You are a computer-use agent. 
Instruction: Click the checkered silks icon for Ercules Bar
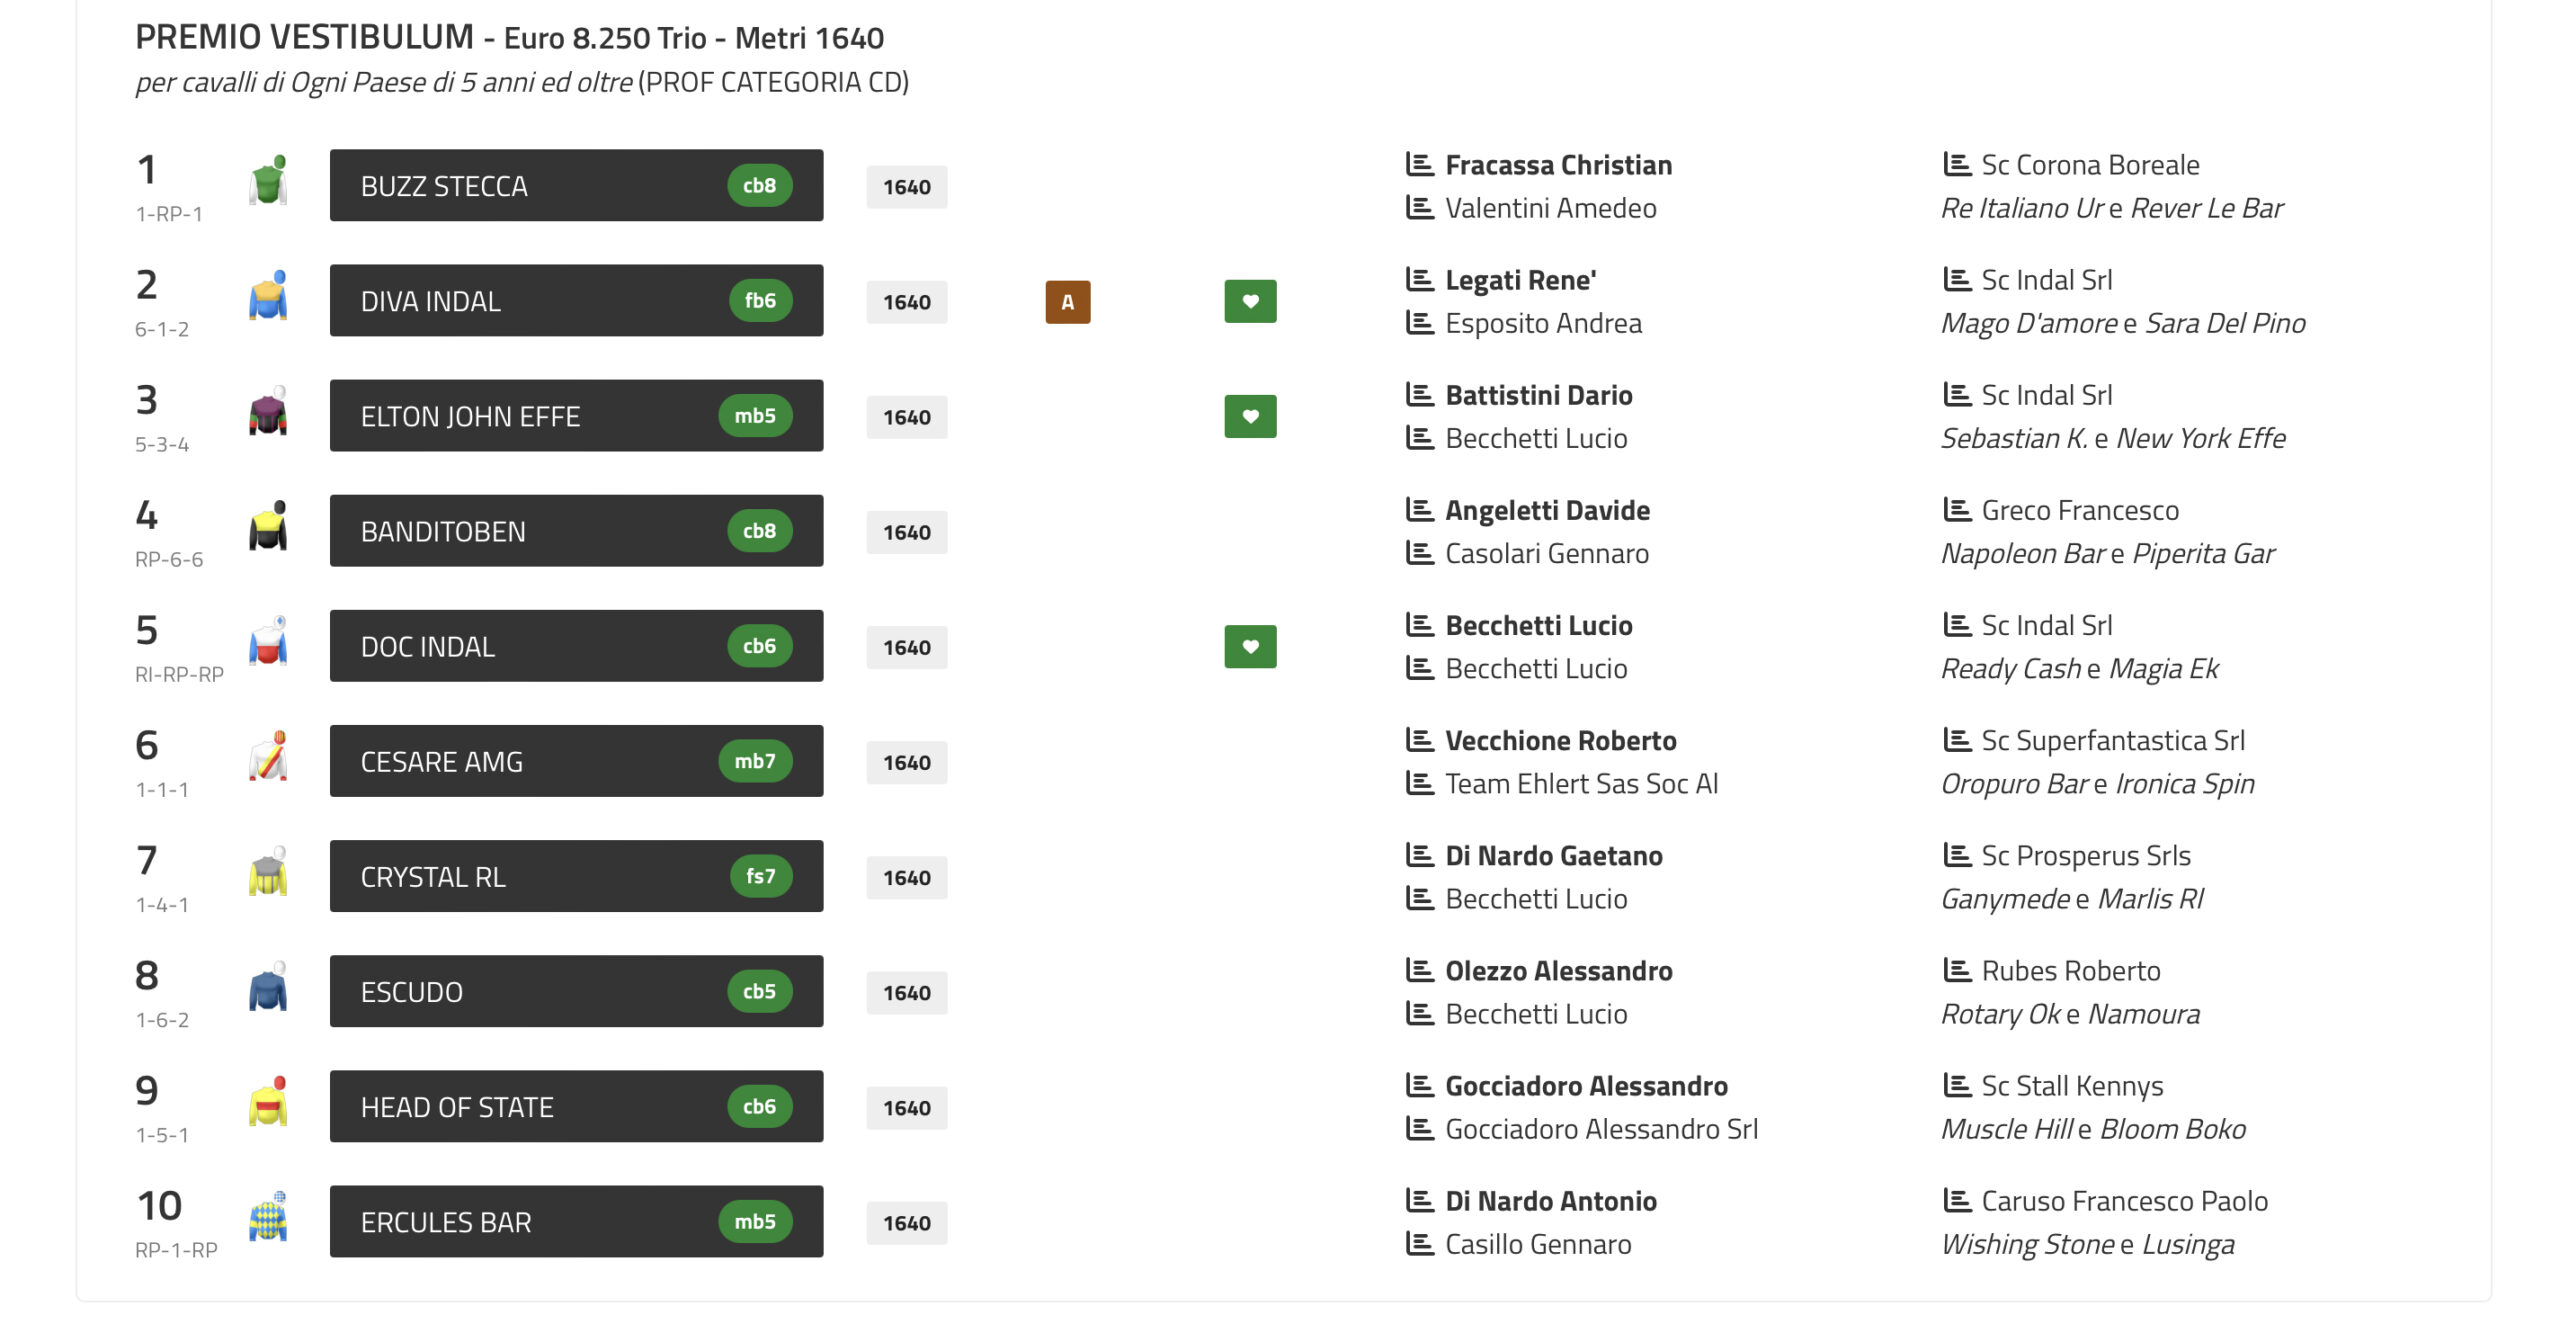point(268,1219)
